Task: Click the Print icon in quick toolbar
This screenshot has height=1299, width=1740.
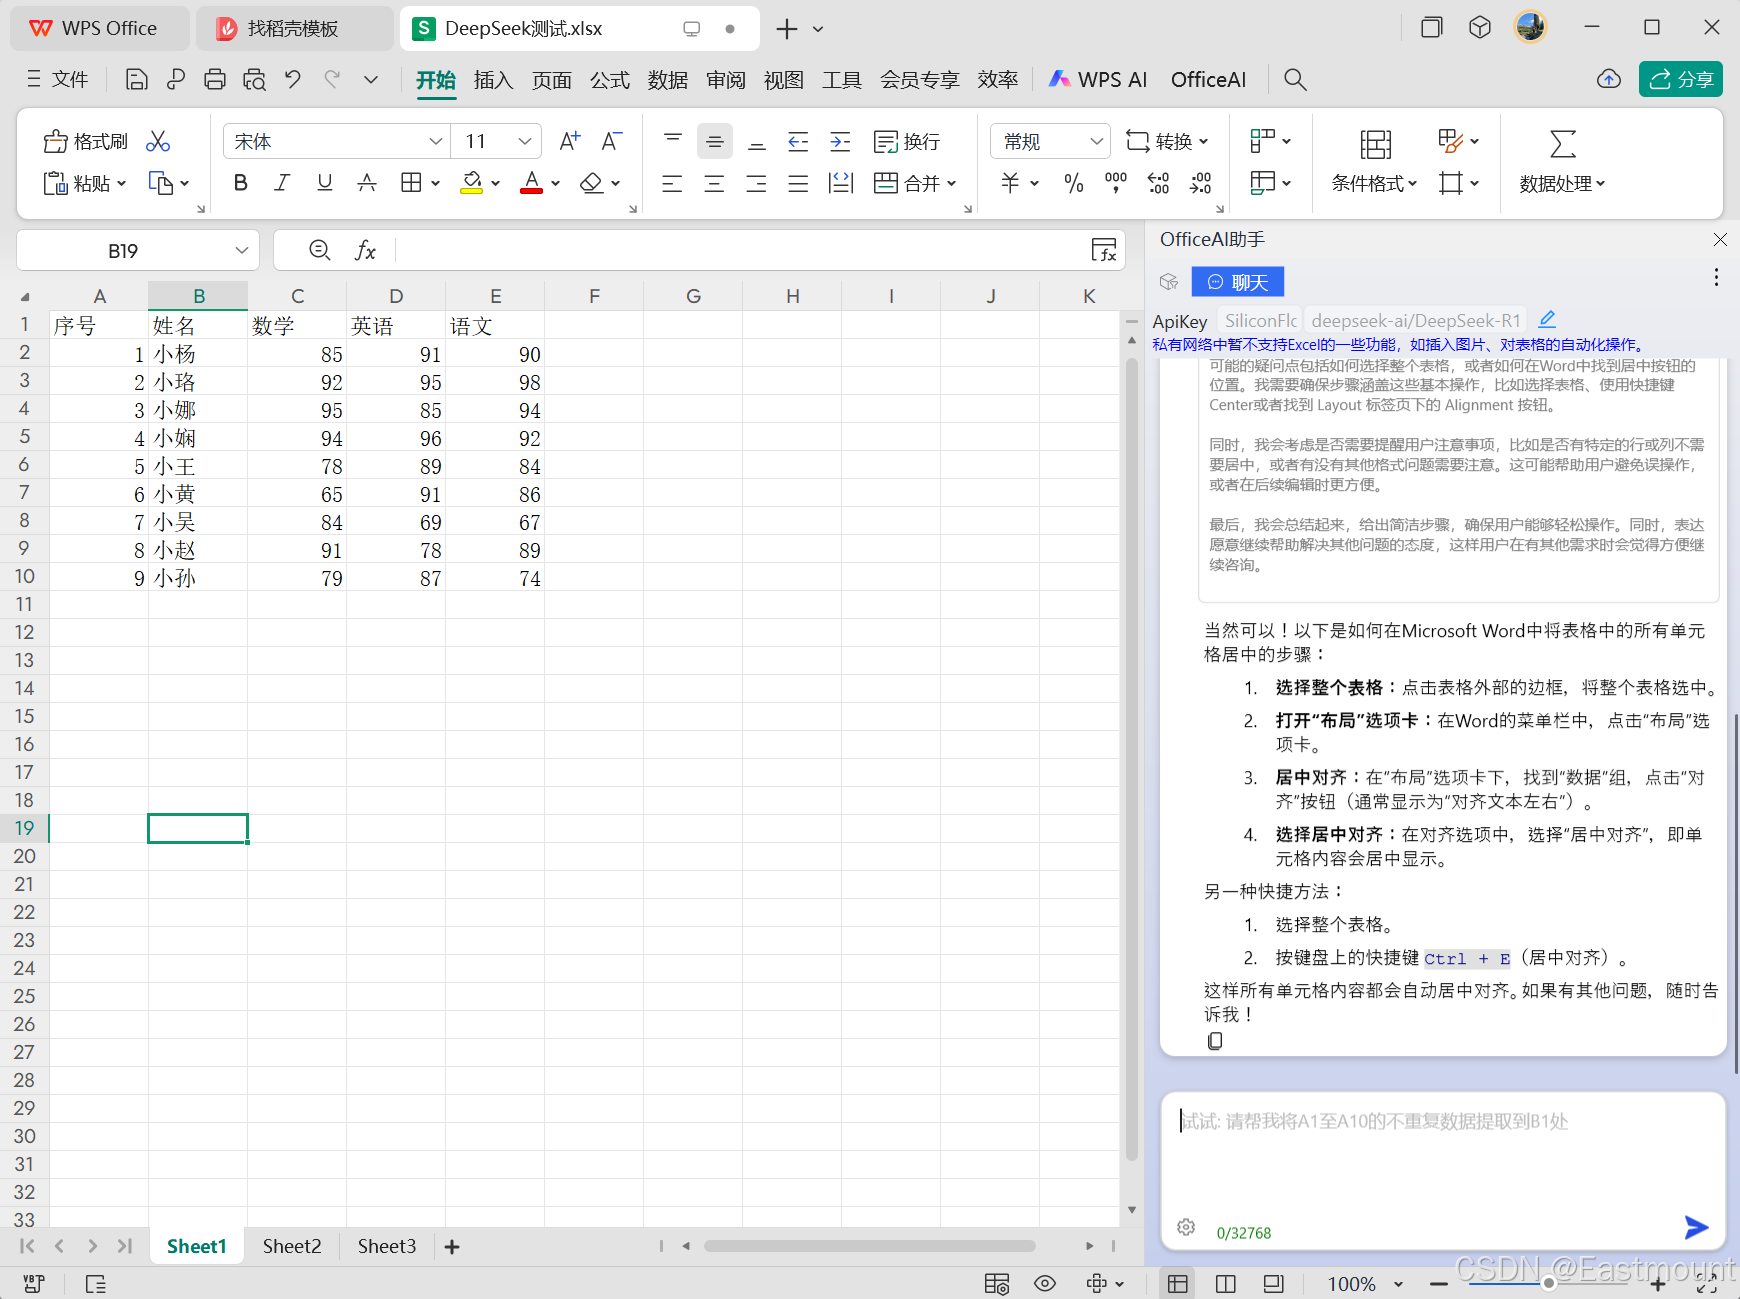Action: pyautogui.click(x=215, y=79)
